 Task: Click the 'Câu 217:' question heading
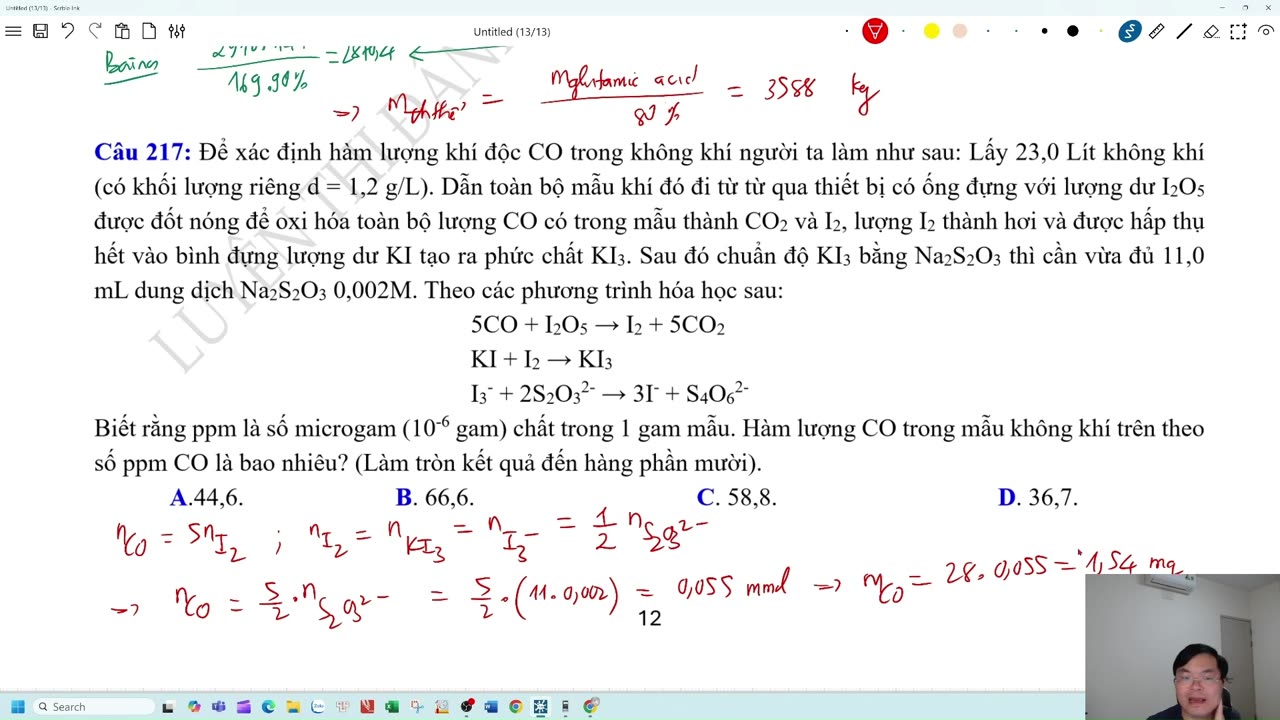tap(142, 152)
